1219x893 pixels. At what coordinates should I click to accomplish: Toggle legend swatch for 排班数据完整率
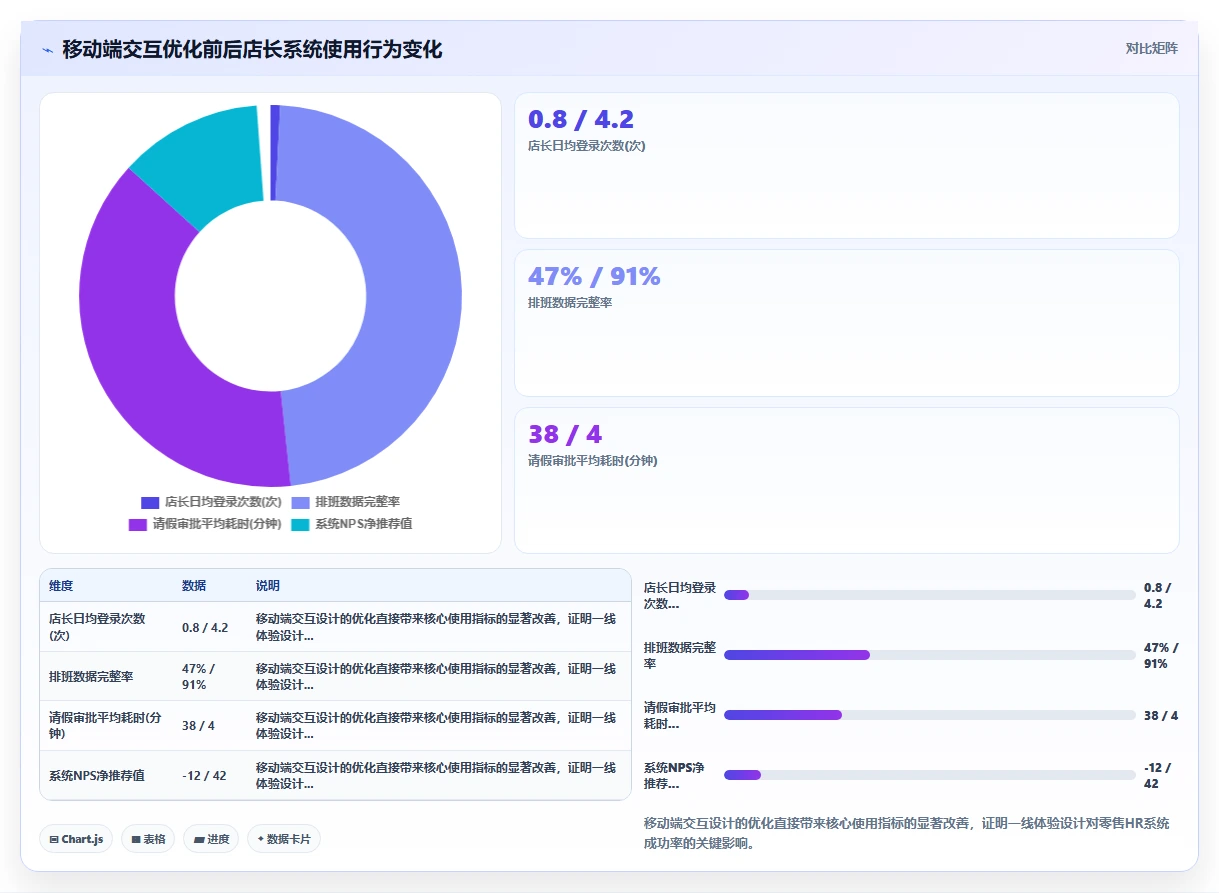click(300, 502)
